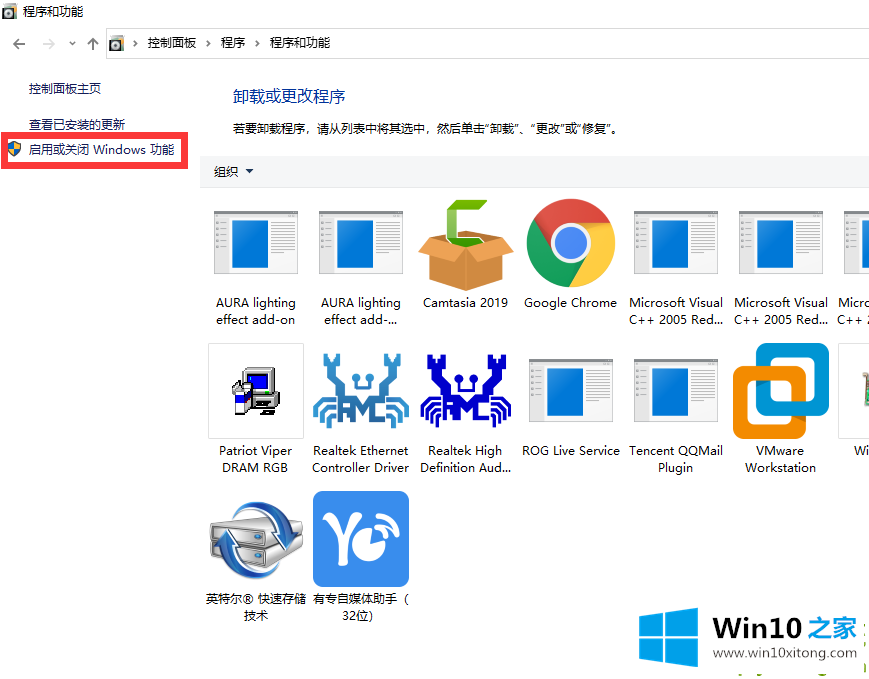Click the 程序和功能 window title icon
The height and width of the screenshot is (679, 869).
pyautogui.click(x=9, y=12)
